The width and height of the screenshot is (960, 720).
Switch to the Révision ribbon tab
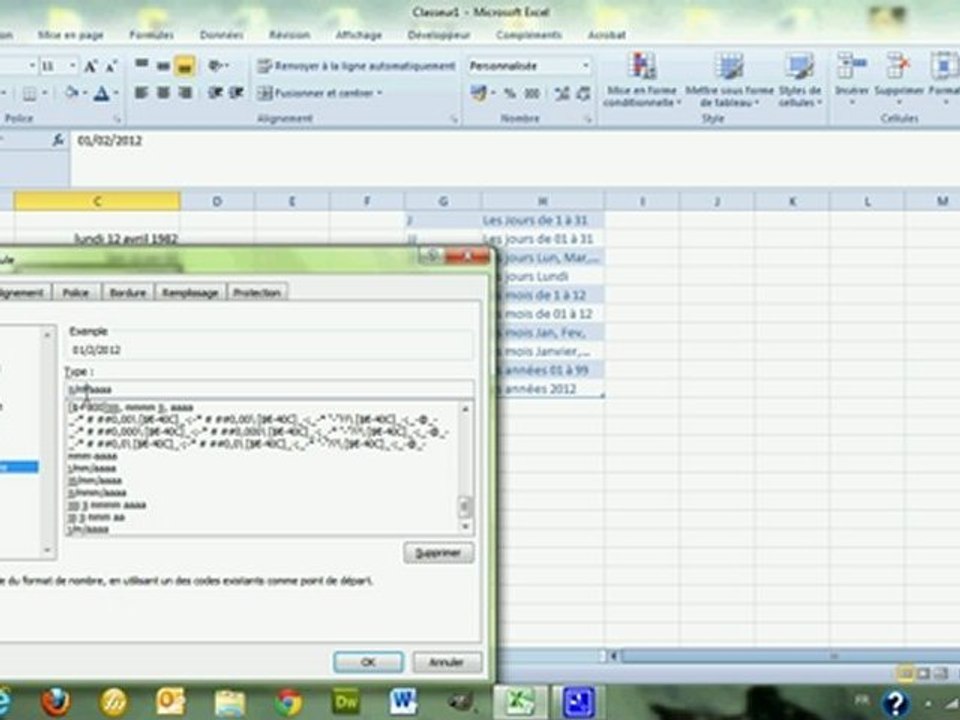289,35
